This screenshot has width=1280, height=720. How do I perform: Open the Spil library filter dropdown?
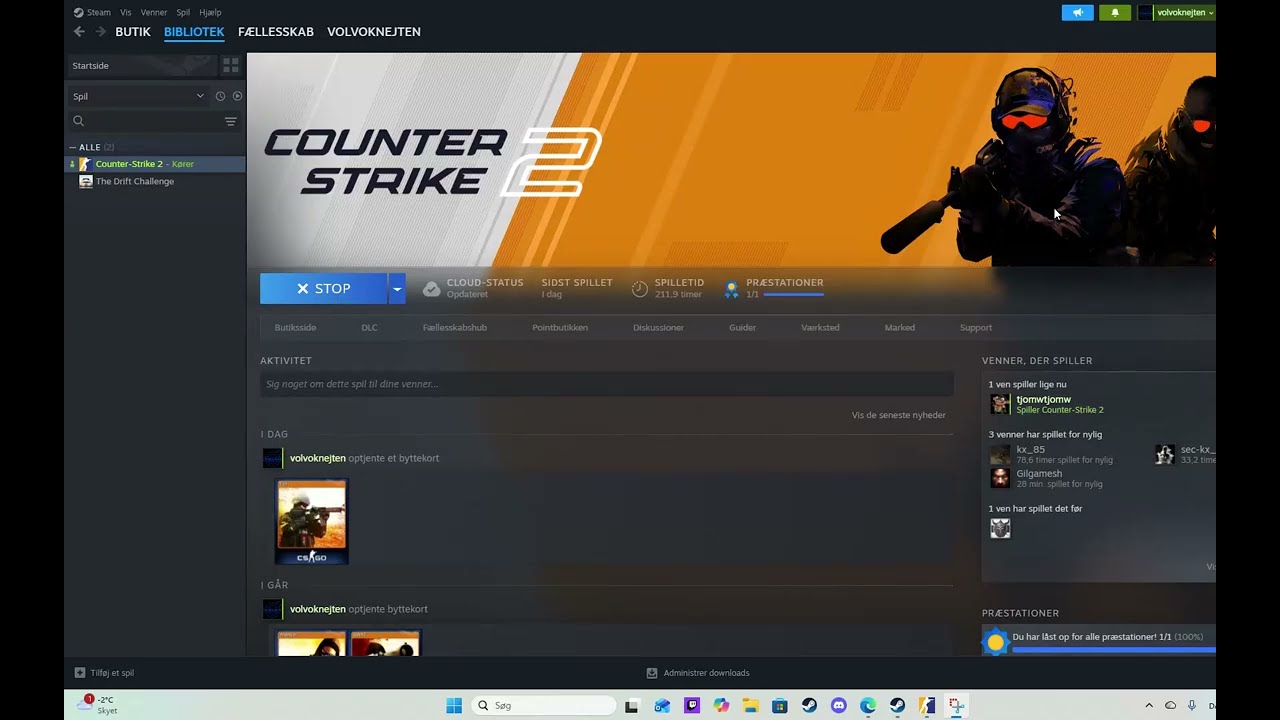(138, 96)
